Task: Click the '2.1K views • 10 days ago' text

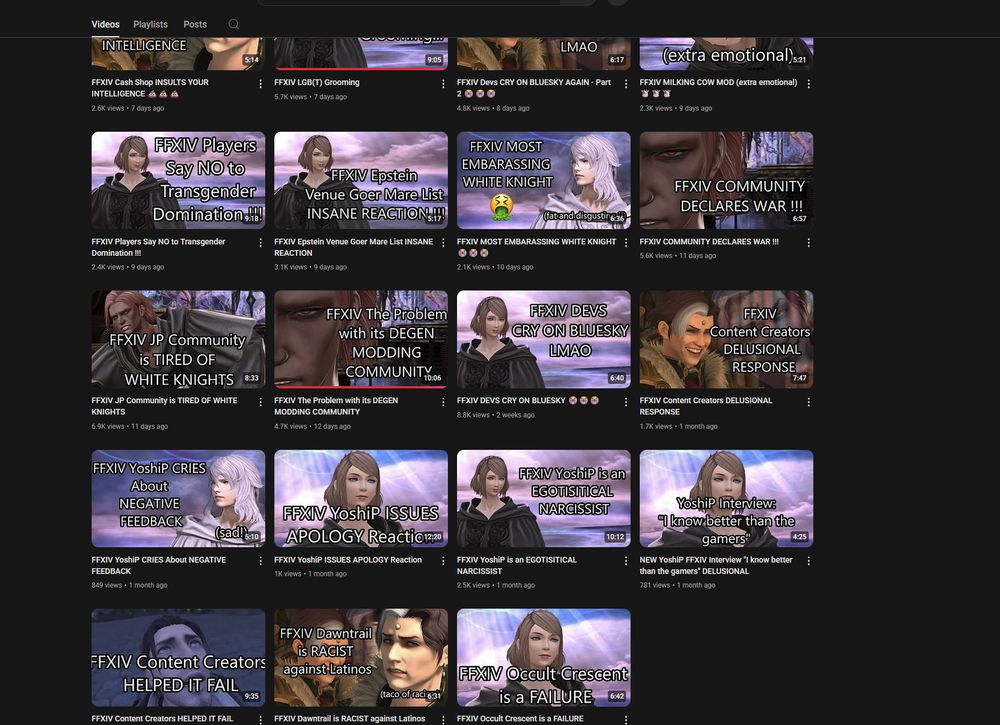Action: pyautogui.click(x=495, y=267)
